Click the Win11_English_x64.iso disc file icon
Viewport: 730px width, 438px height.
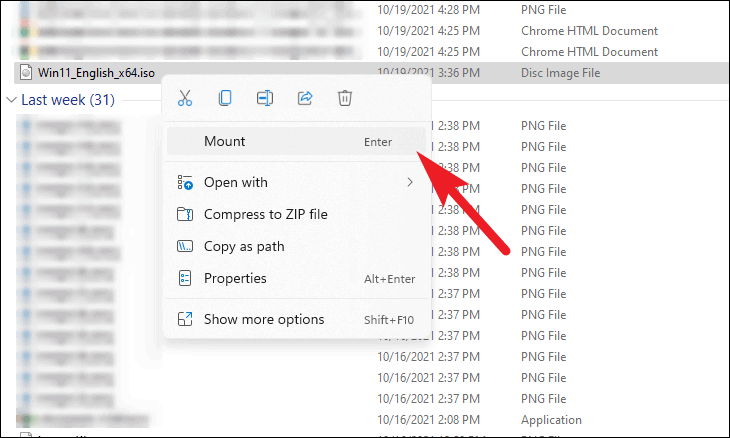tap(26, 73)
